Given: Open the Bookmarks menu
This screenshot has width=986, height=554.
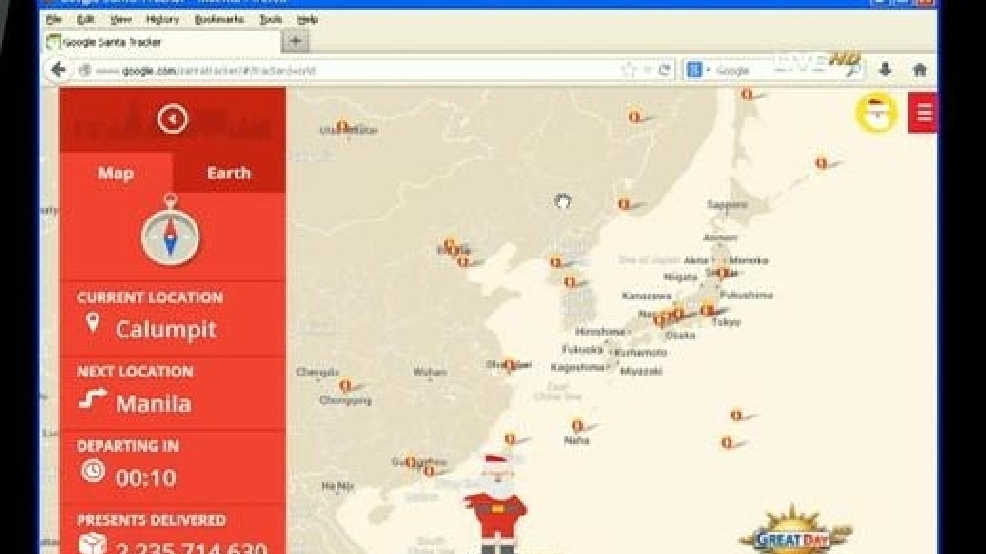Looking at the screenshot, I should [219, 19].
